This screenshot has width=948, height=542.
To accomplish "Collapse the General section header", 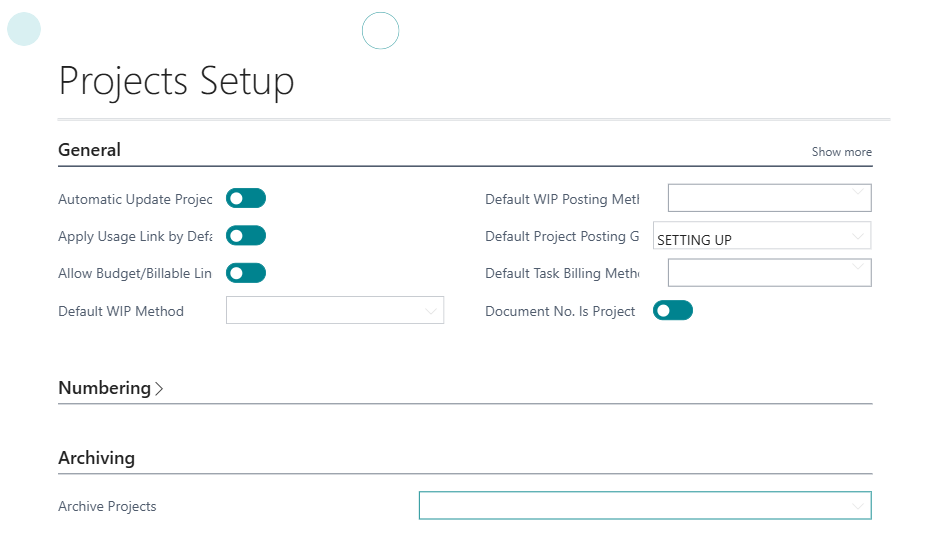I will tap(90, 150).
